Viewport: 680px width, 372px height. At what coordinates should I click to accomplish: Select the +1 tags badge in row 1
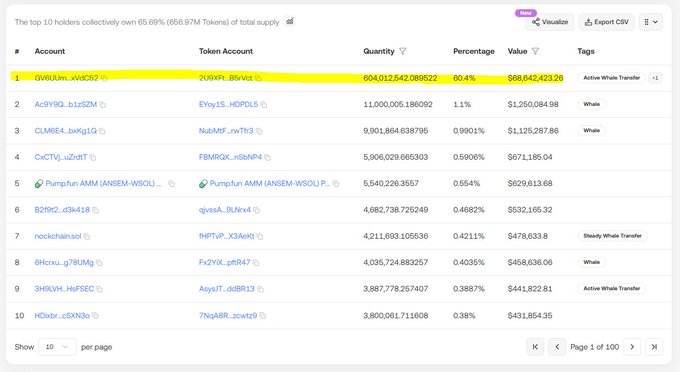tap(655, 78)
